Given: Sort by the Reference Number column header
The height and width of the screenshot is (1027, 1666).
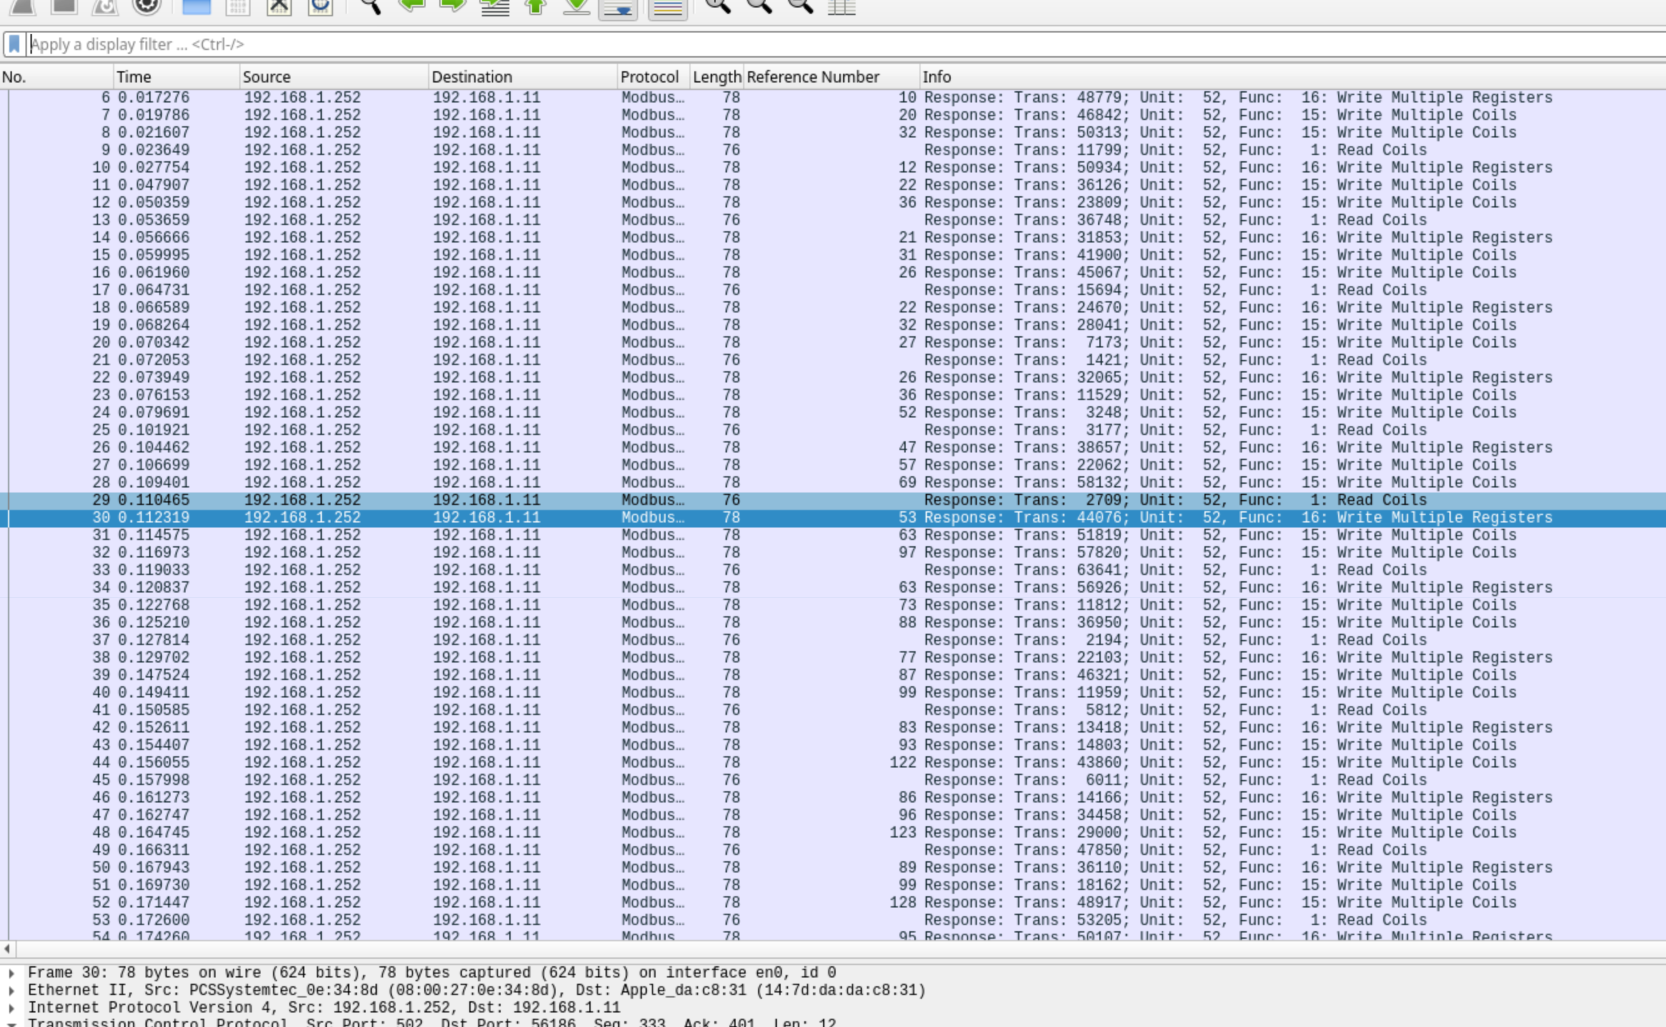Looking at the screenshot, I should coord(830,77).
